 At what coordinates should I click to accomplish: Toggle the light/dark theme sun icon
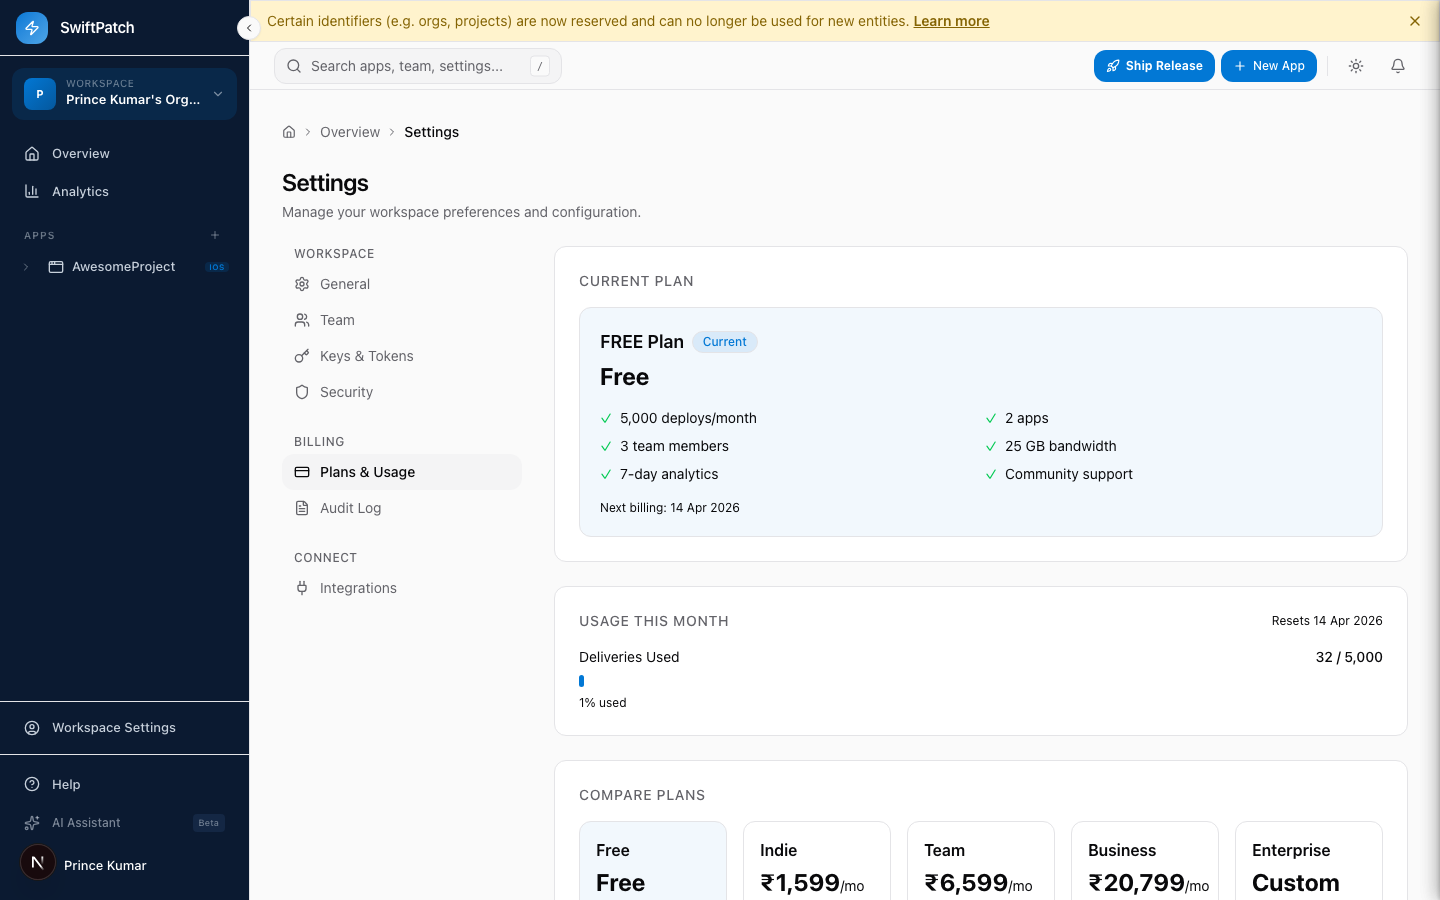(1356, 66)
